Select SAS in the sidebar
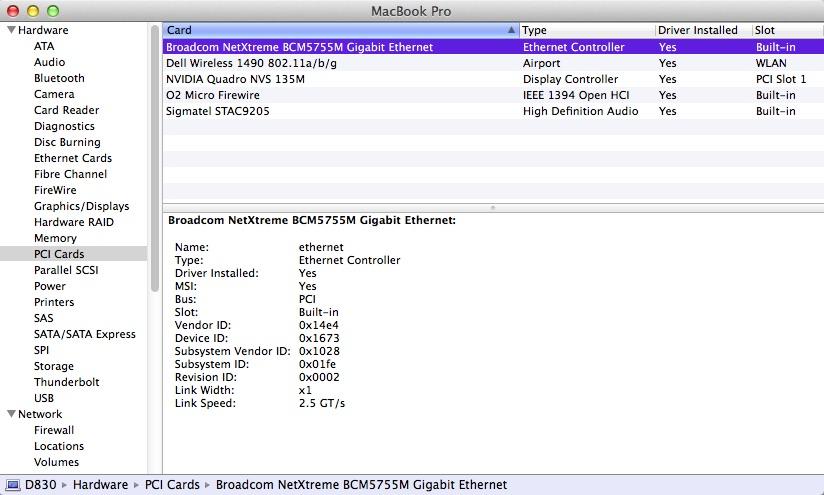Image resolution: width=824 pixels, height=495 pixels. (x=44, y=318)
